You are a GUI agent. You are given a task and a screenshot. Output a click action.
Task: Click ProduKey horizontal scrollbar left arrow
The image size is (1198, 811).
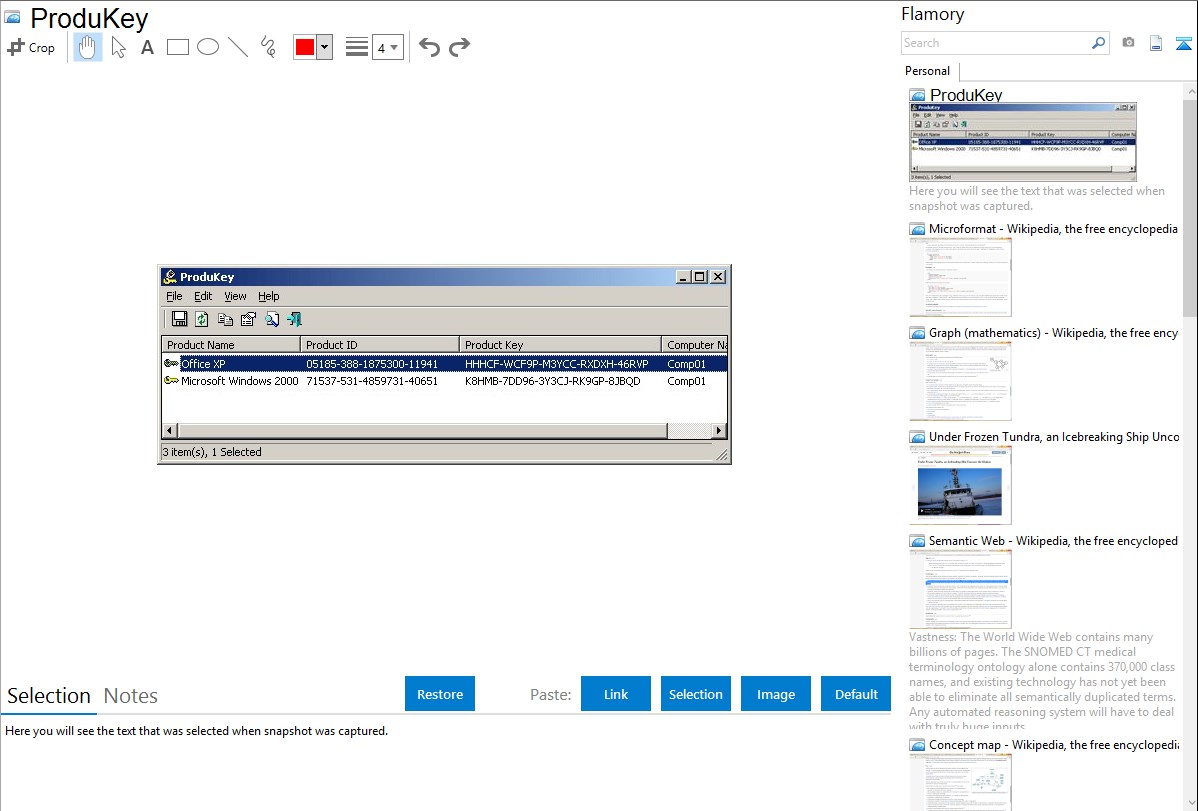[x=170, y=430]
